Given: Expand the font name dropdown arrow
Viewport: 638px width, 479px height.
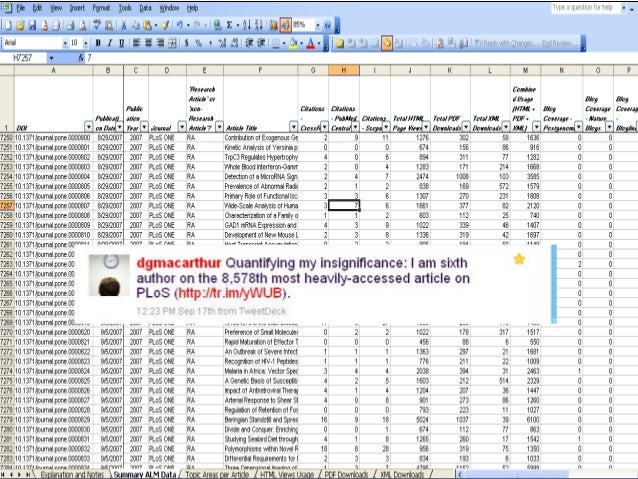Looking at the screenshot, I should [65, 43].
